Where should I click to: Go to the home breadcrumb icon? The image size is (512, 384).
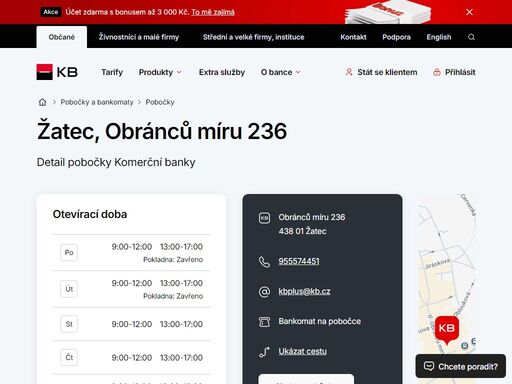(x=42, y=102)
